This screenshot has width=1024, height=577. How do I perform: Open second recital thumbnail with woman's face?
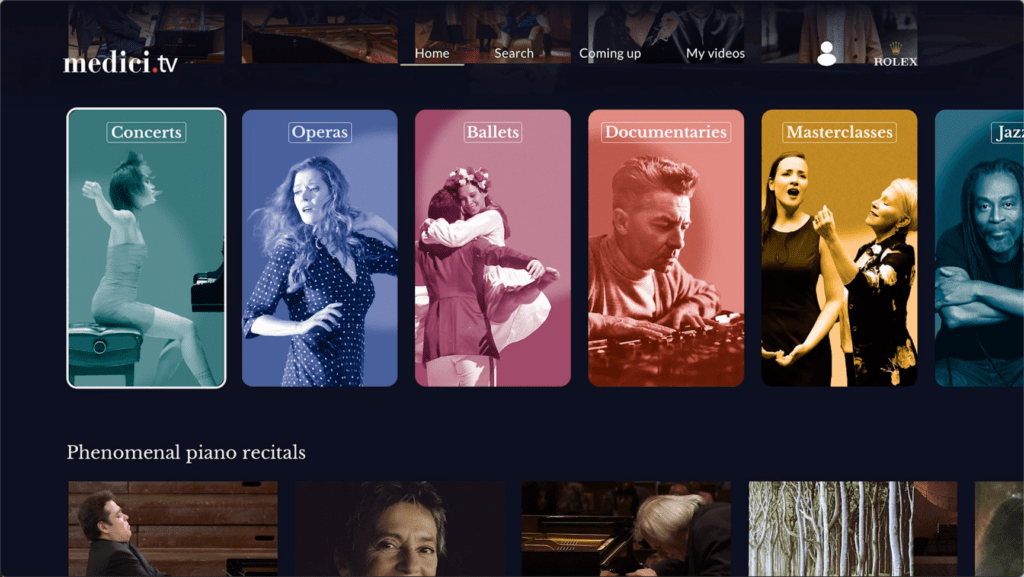point(400,529)
